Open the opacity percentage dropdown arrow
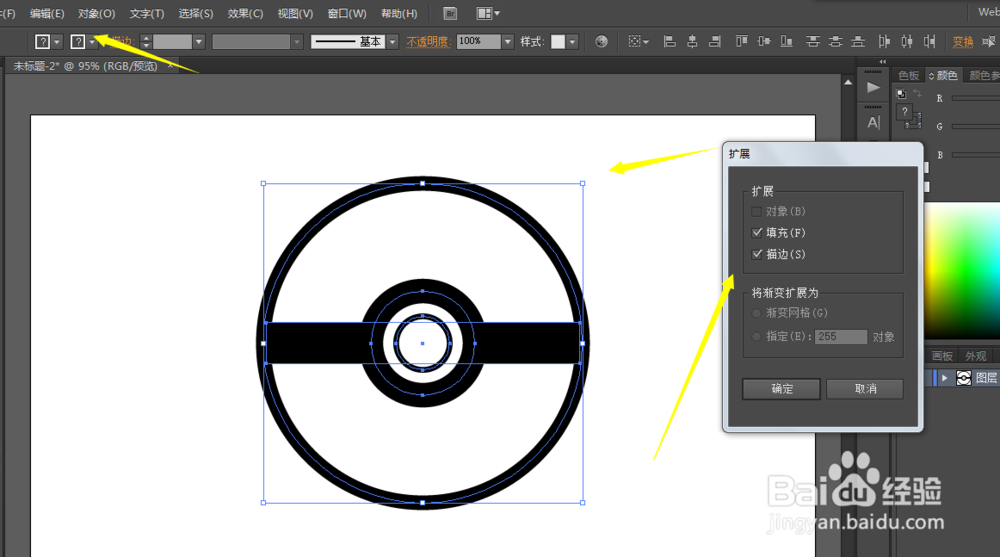 tap(508, 42)
